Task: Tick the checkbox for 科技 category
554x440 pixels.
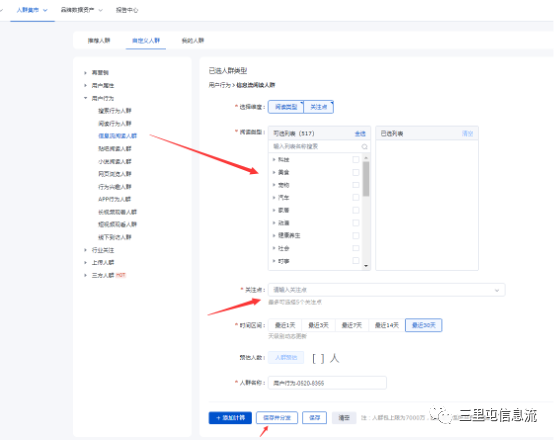Action: pyautogui.click(x=356, y=160)
